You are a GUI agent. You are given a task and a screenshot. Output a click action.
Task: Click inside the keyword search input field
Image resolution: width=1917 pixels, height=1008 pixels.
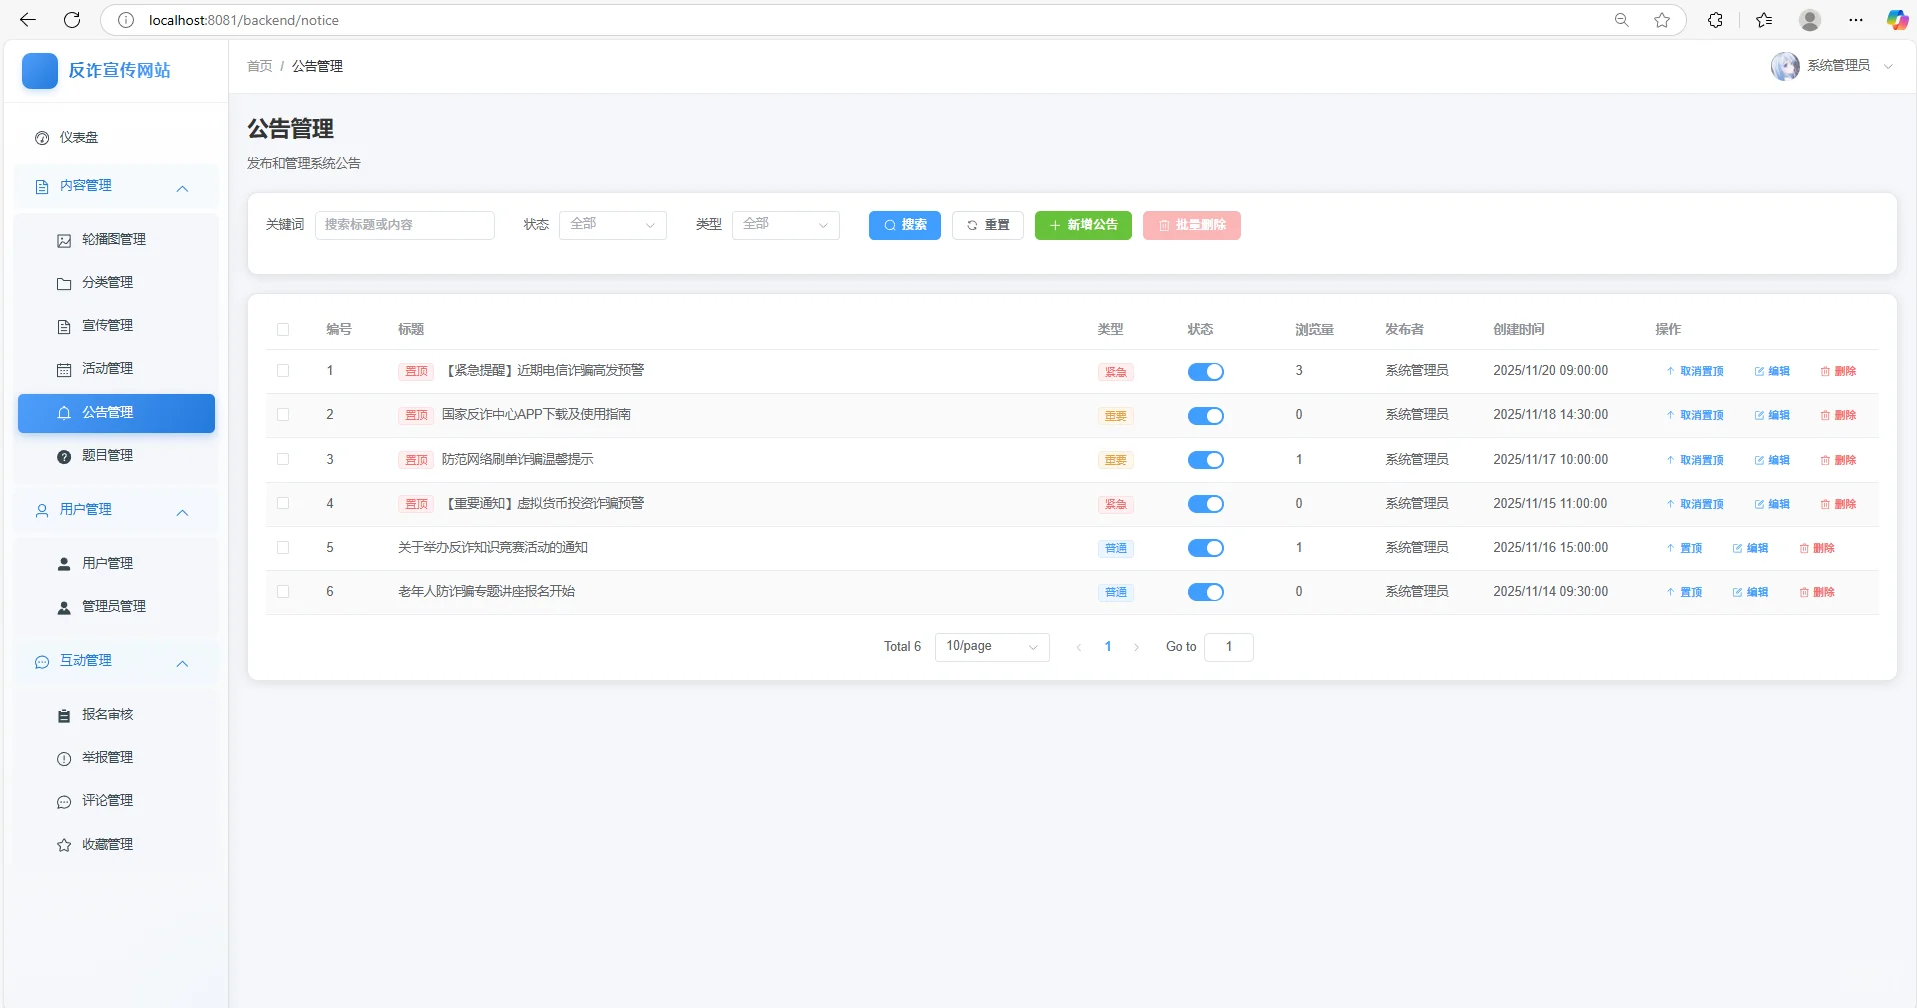coord(404,225)
